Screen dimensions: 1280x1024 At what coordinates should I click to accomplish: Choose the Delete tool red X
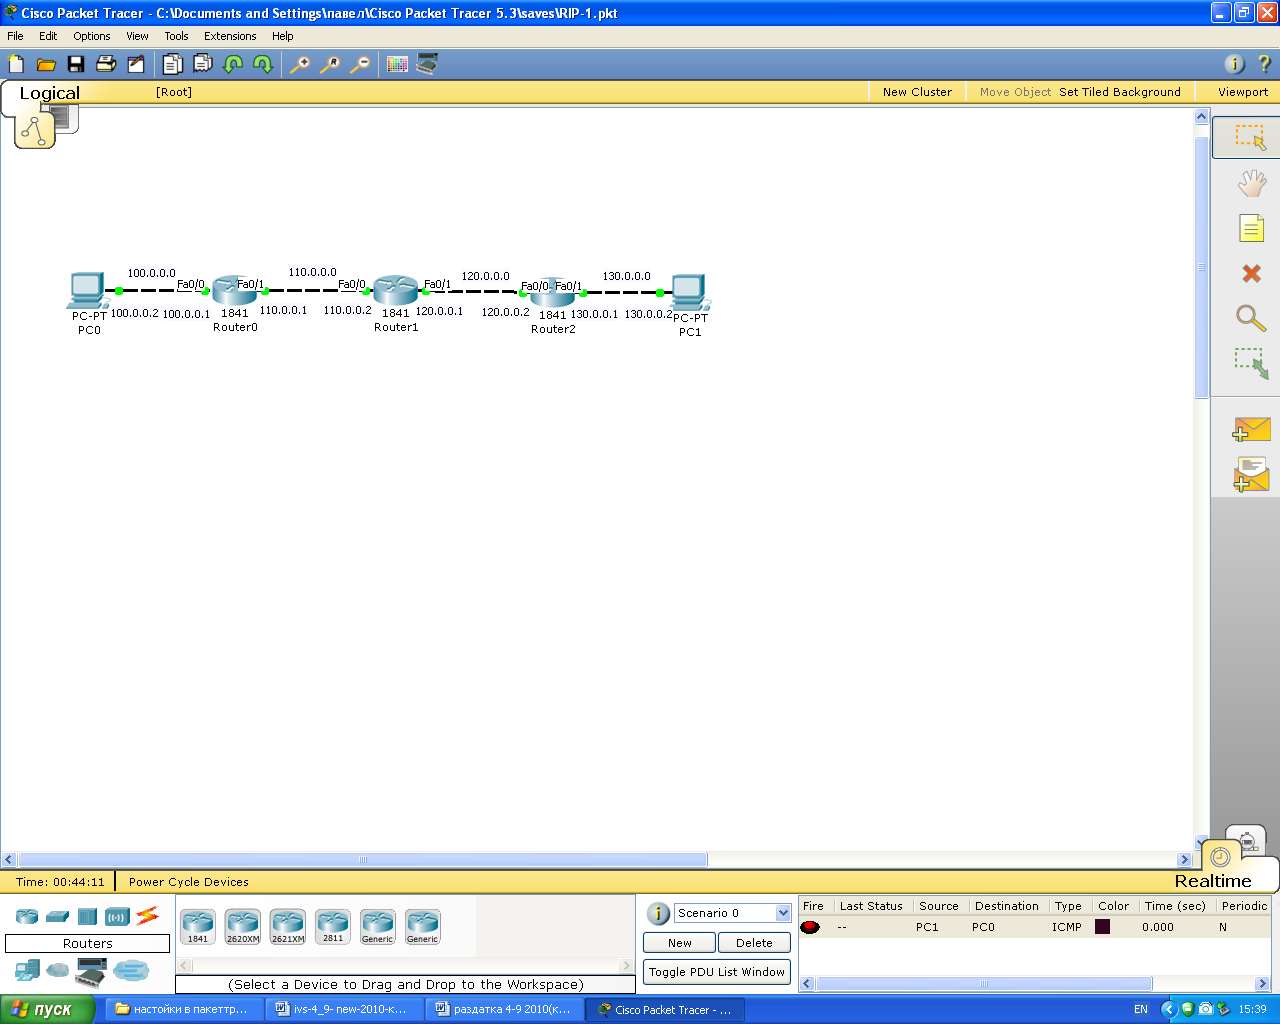point(1251,273)
